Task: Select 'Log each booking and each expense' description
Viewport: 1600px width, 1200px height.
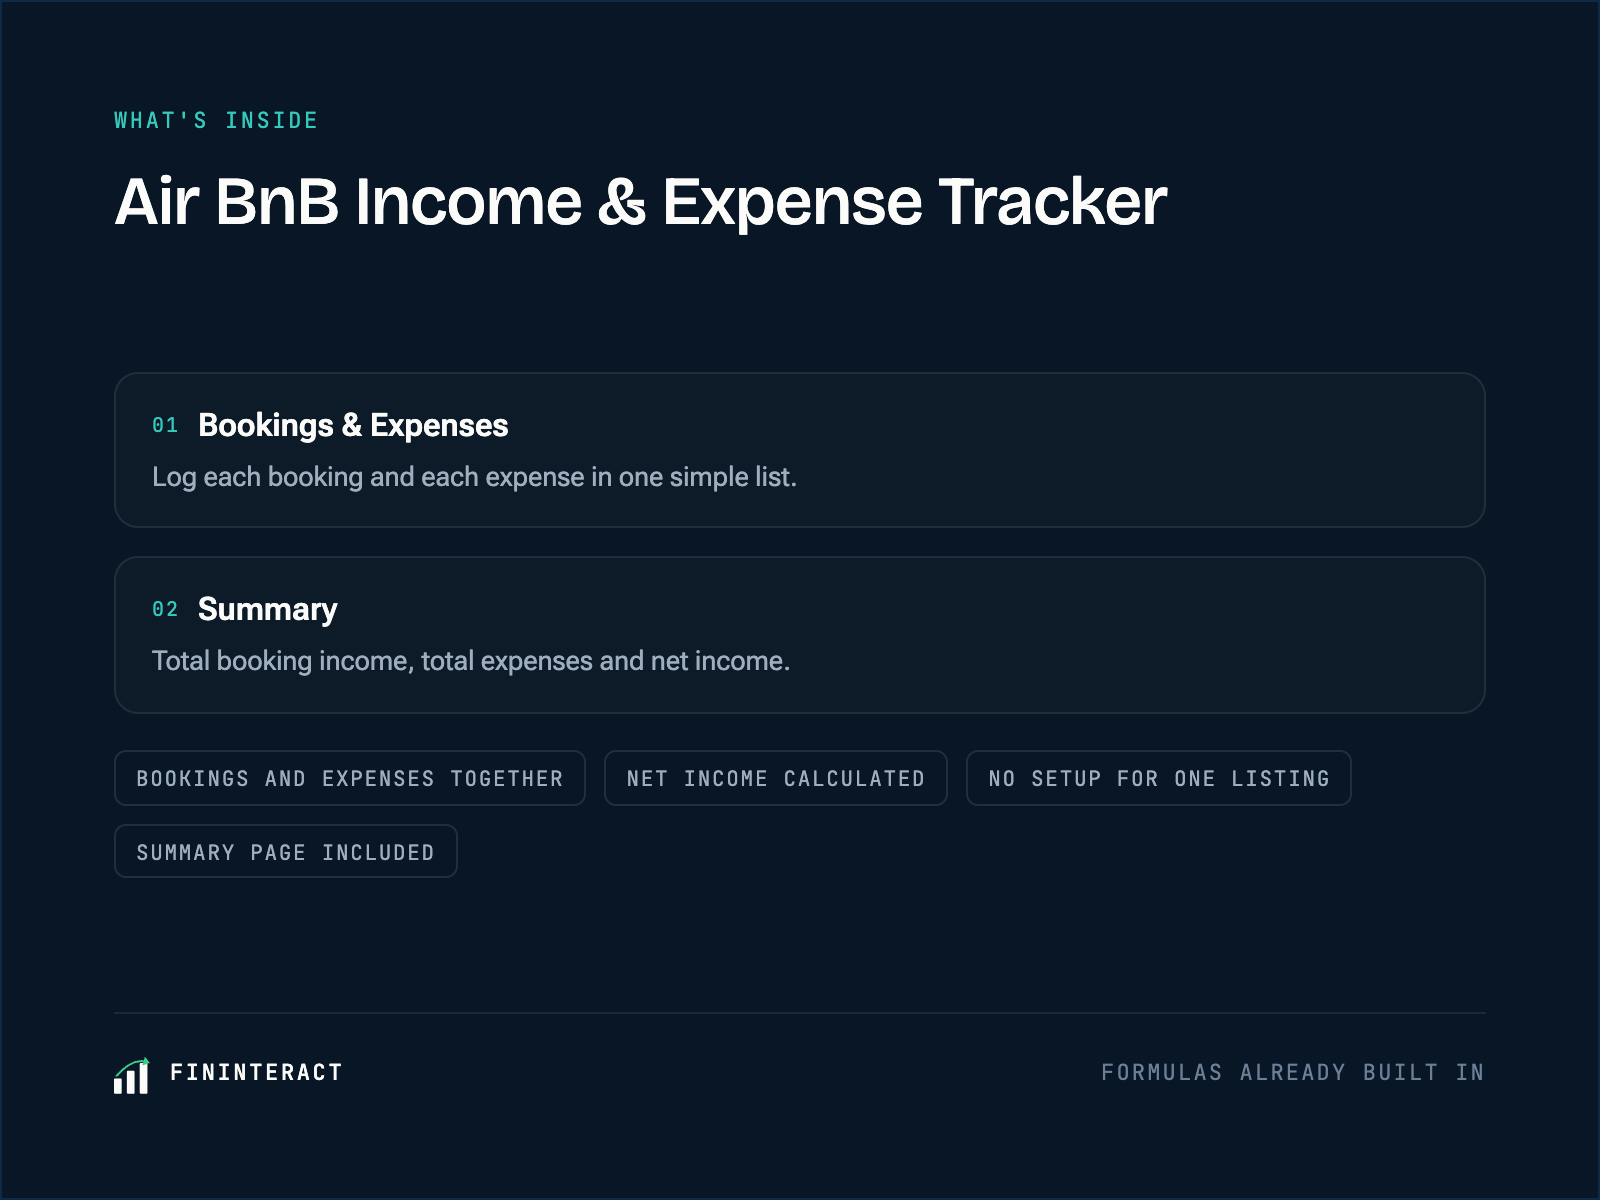Action: click(474, 477)
